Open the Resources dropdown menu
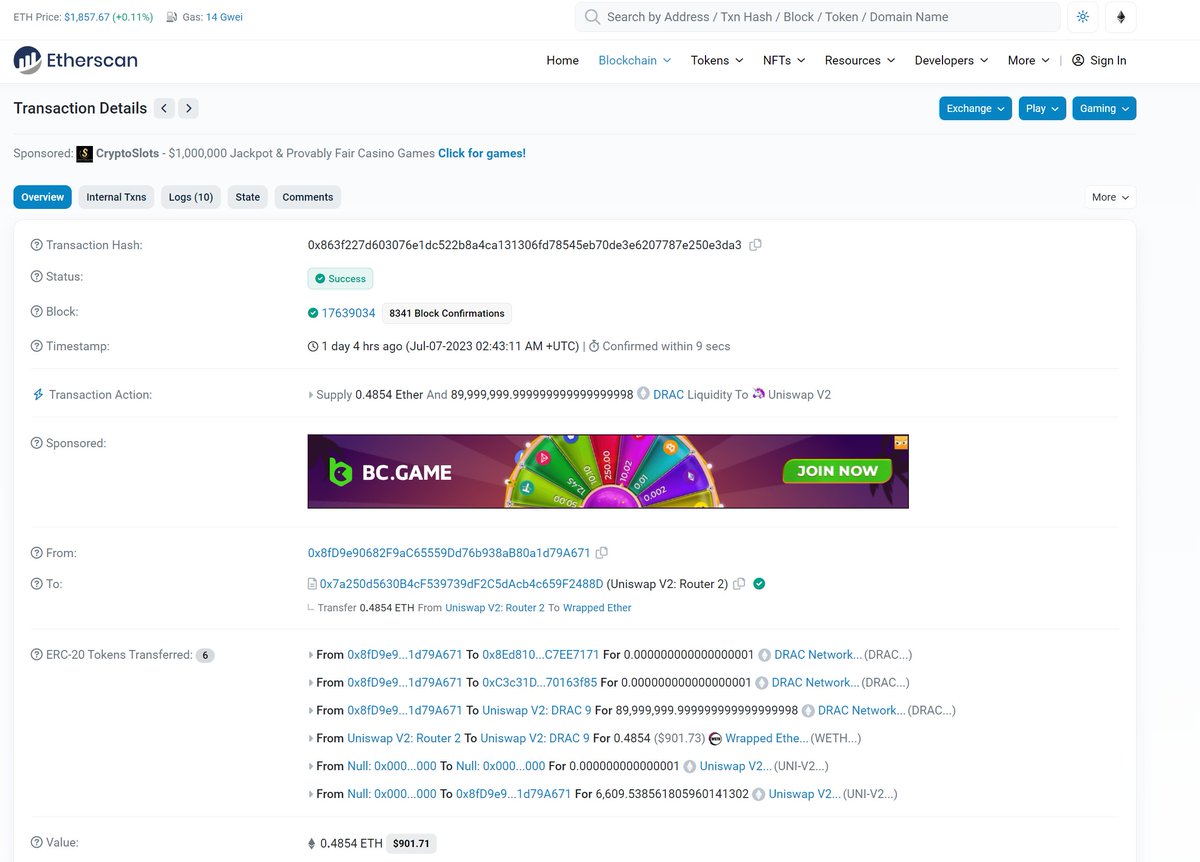 (860, 60)
